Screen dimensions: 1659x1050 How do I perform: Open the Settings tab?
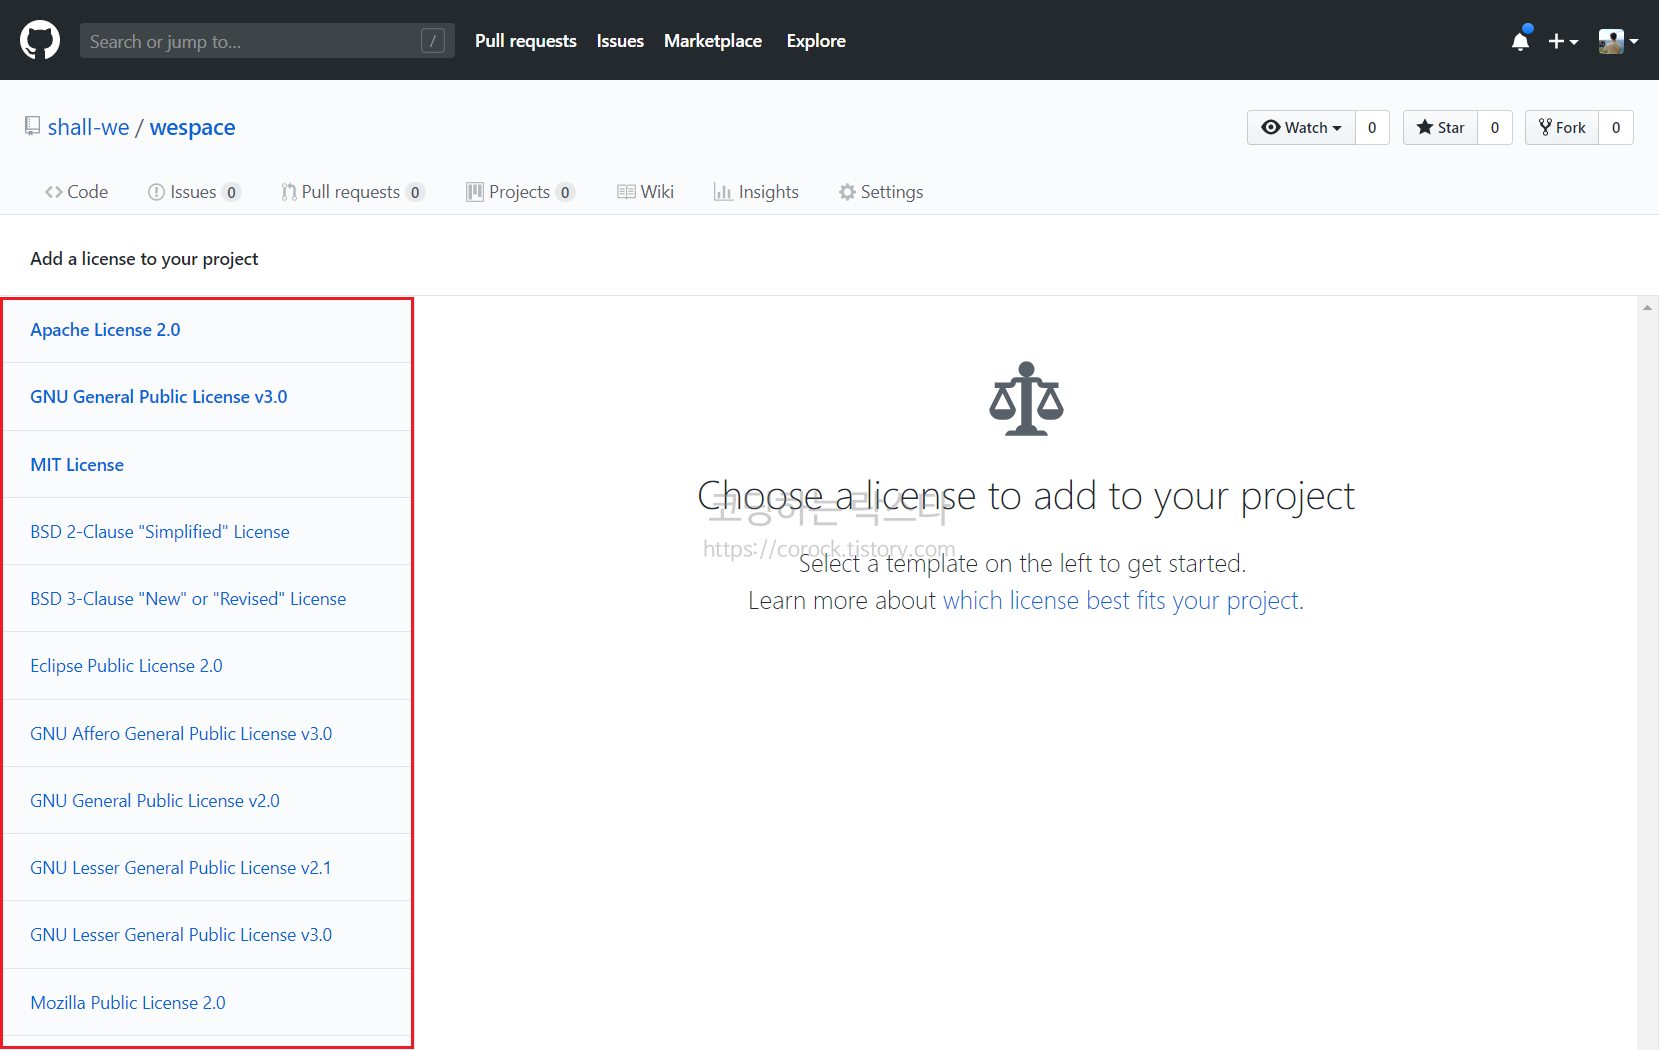(881, 192)
